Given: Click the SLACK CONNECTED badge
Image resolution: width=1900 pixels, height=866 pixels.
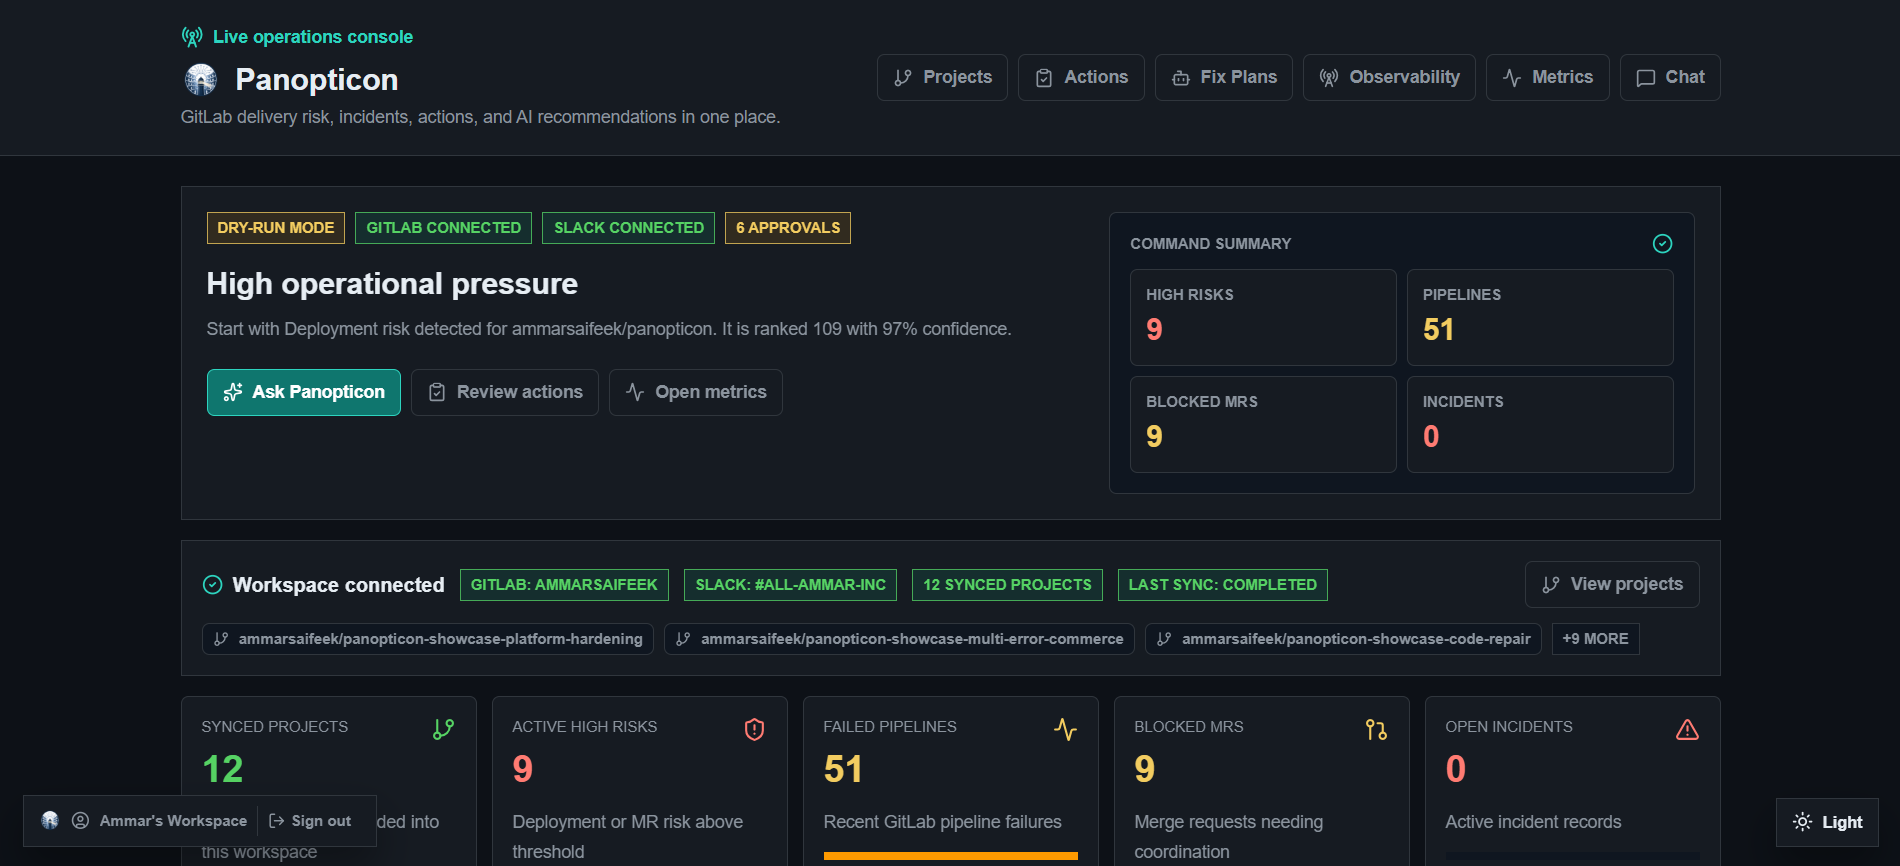Looking at the screenshot, I should tap(629, 228).
